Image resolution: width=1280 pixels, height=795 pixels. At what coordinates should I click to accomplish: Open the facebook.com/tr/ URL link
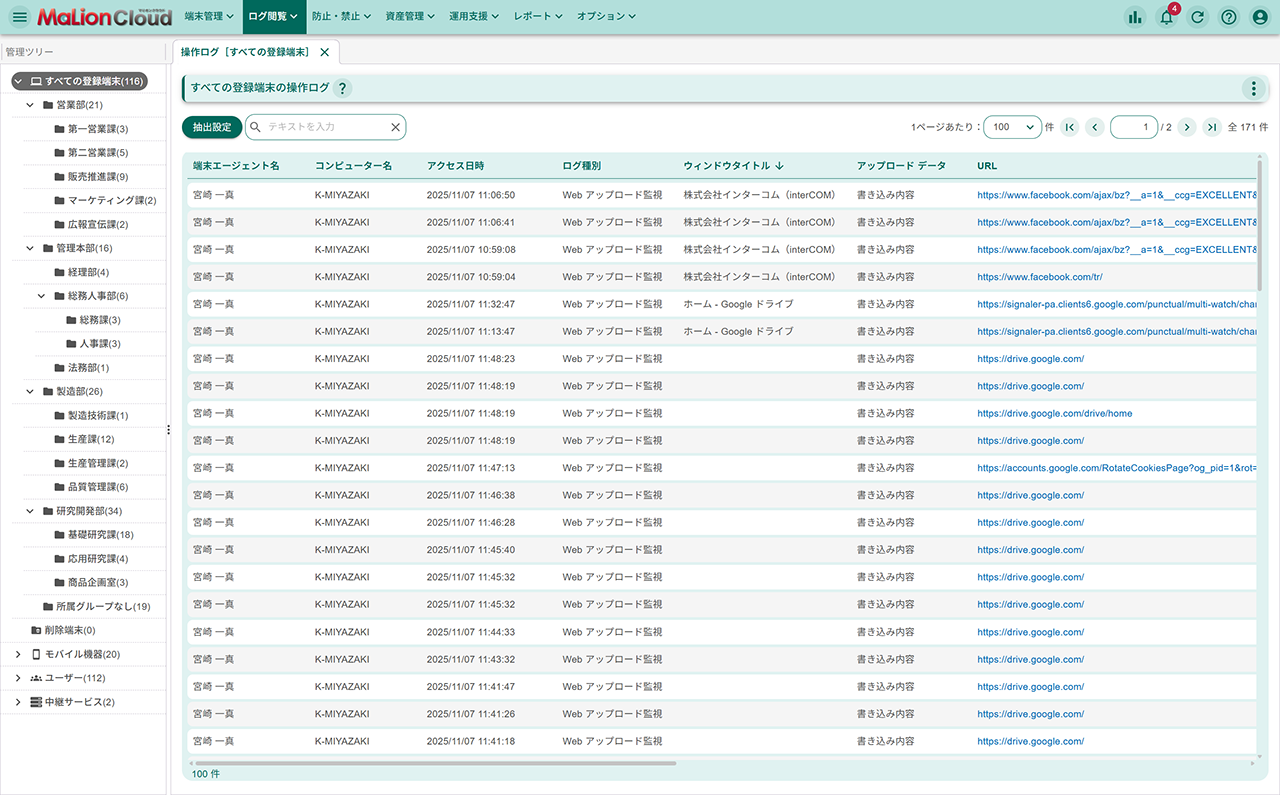(1039, 277)
